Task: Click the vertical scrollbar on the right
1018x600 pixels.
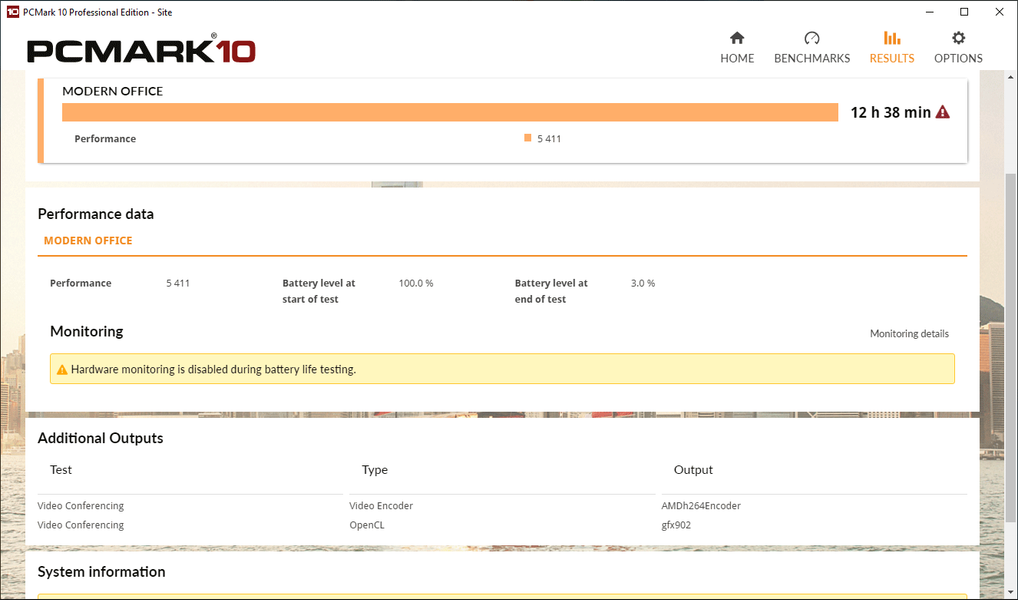Action: (1012, 347)
